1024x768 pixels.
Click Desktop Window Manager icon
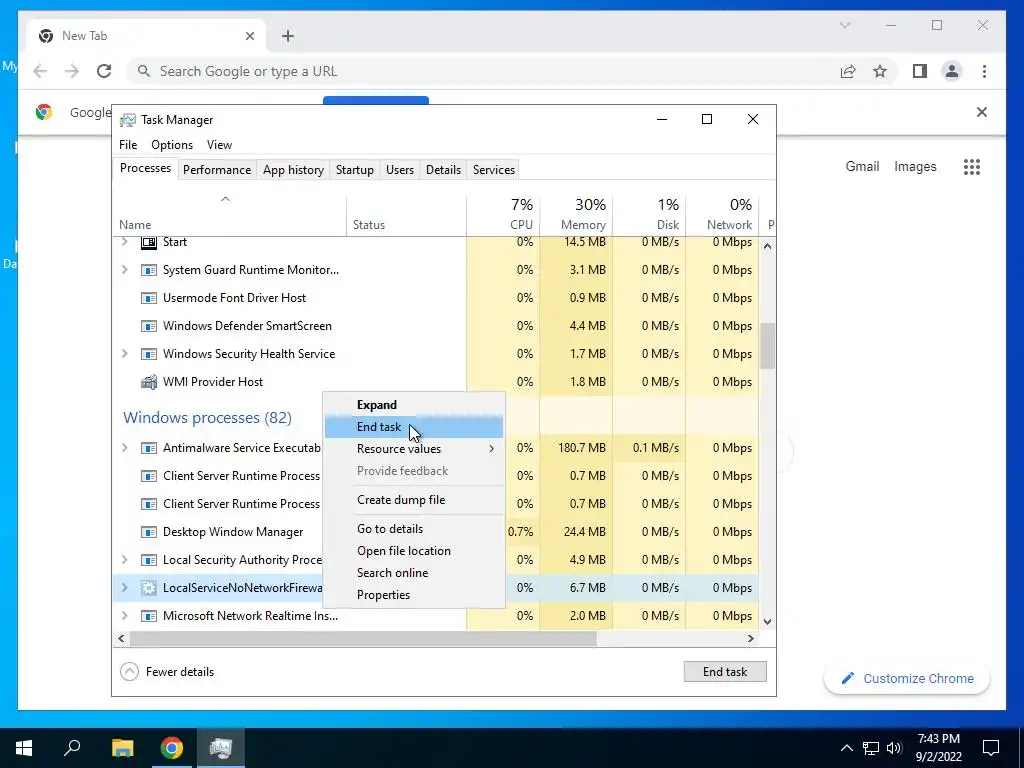(149, 532)
